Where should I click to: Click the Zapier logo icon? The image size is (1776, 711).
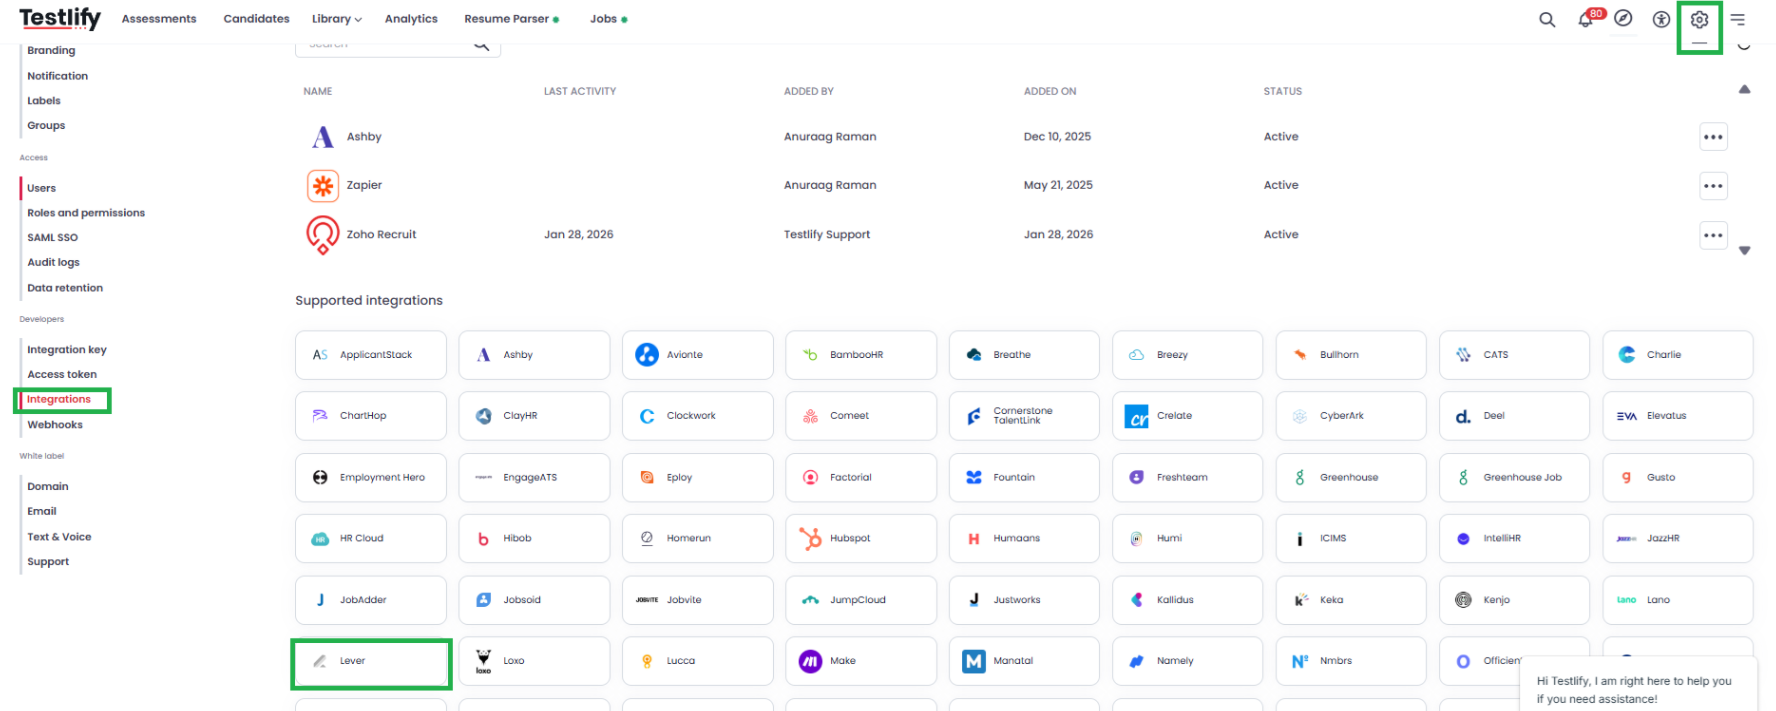point(322,185)
